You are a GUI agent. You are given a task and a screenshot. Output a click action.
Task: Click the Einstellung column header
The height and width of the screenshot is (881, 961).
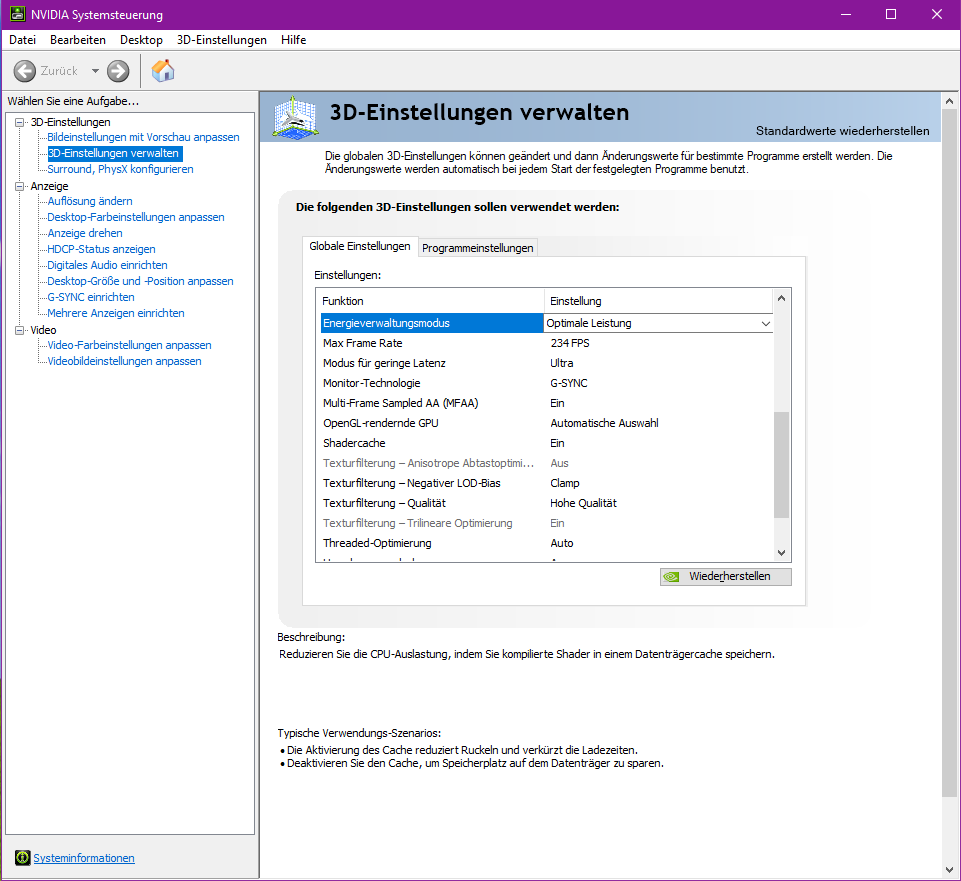click(659, 301)
